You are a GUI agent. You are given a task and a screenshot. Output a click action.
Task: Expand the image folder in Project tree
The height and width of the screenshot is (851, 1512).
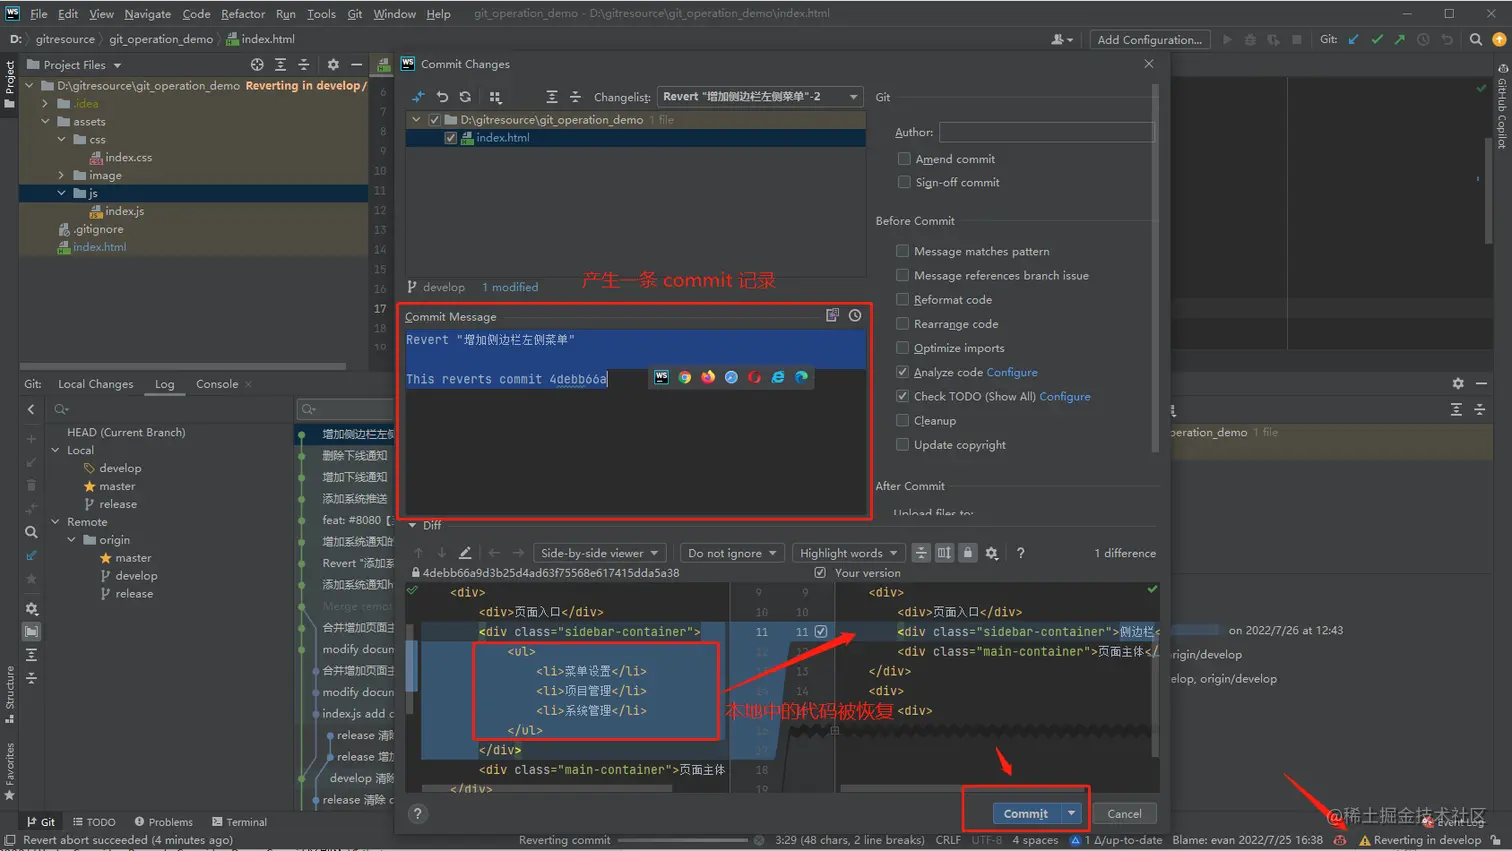coord(62,175)
